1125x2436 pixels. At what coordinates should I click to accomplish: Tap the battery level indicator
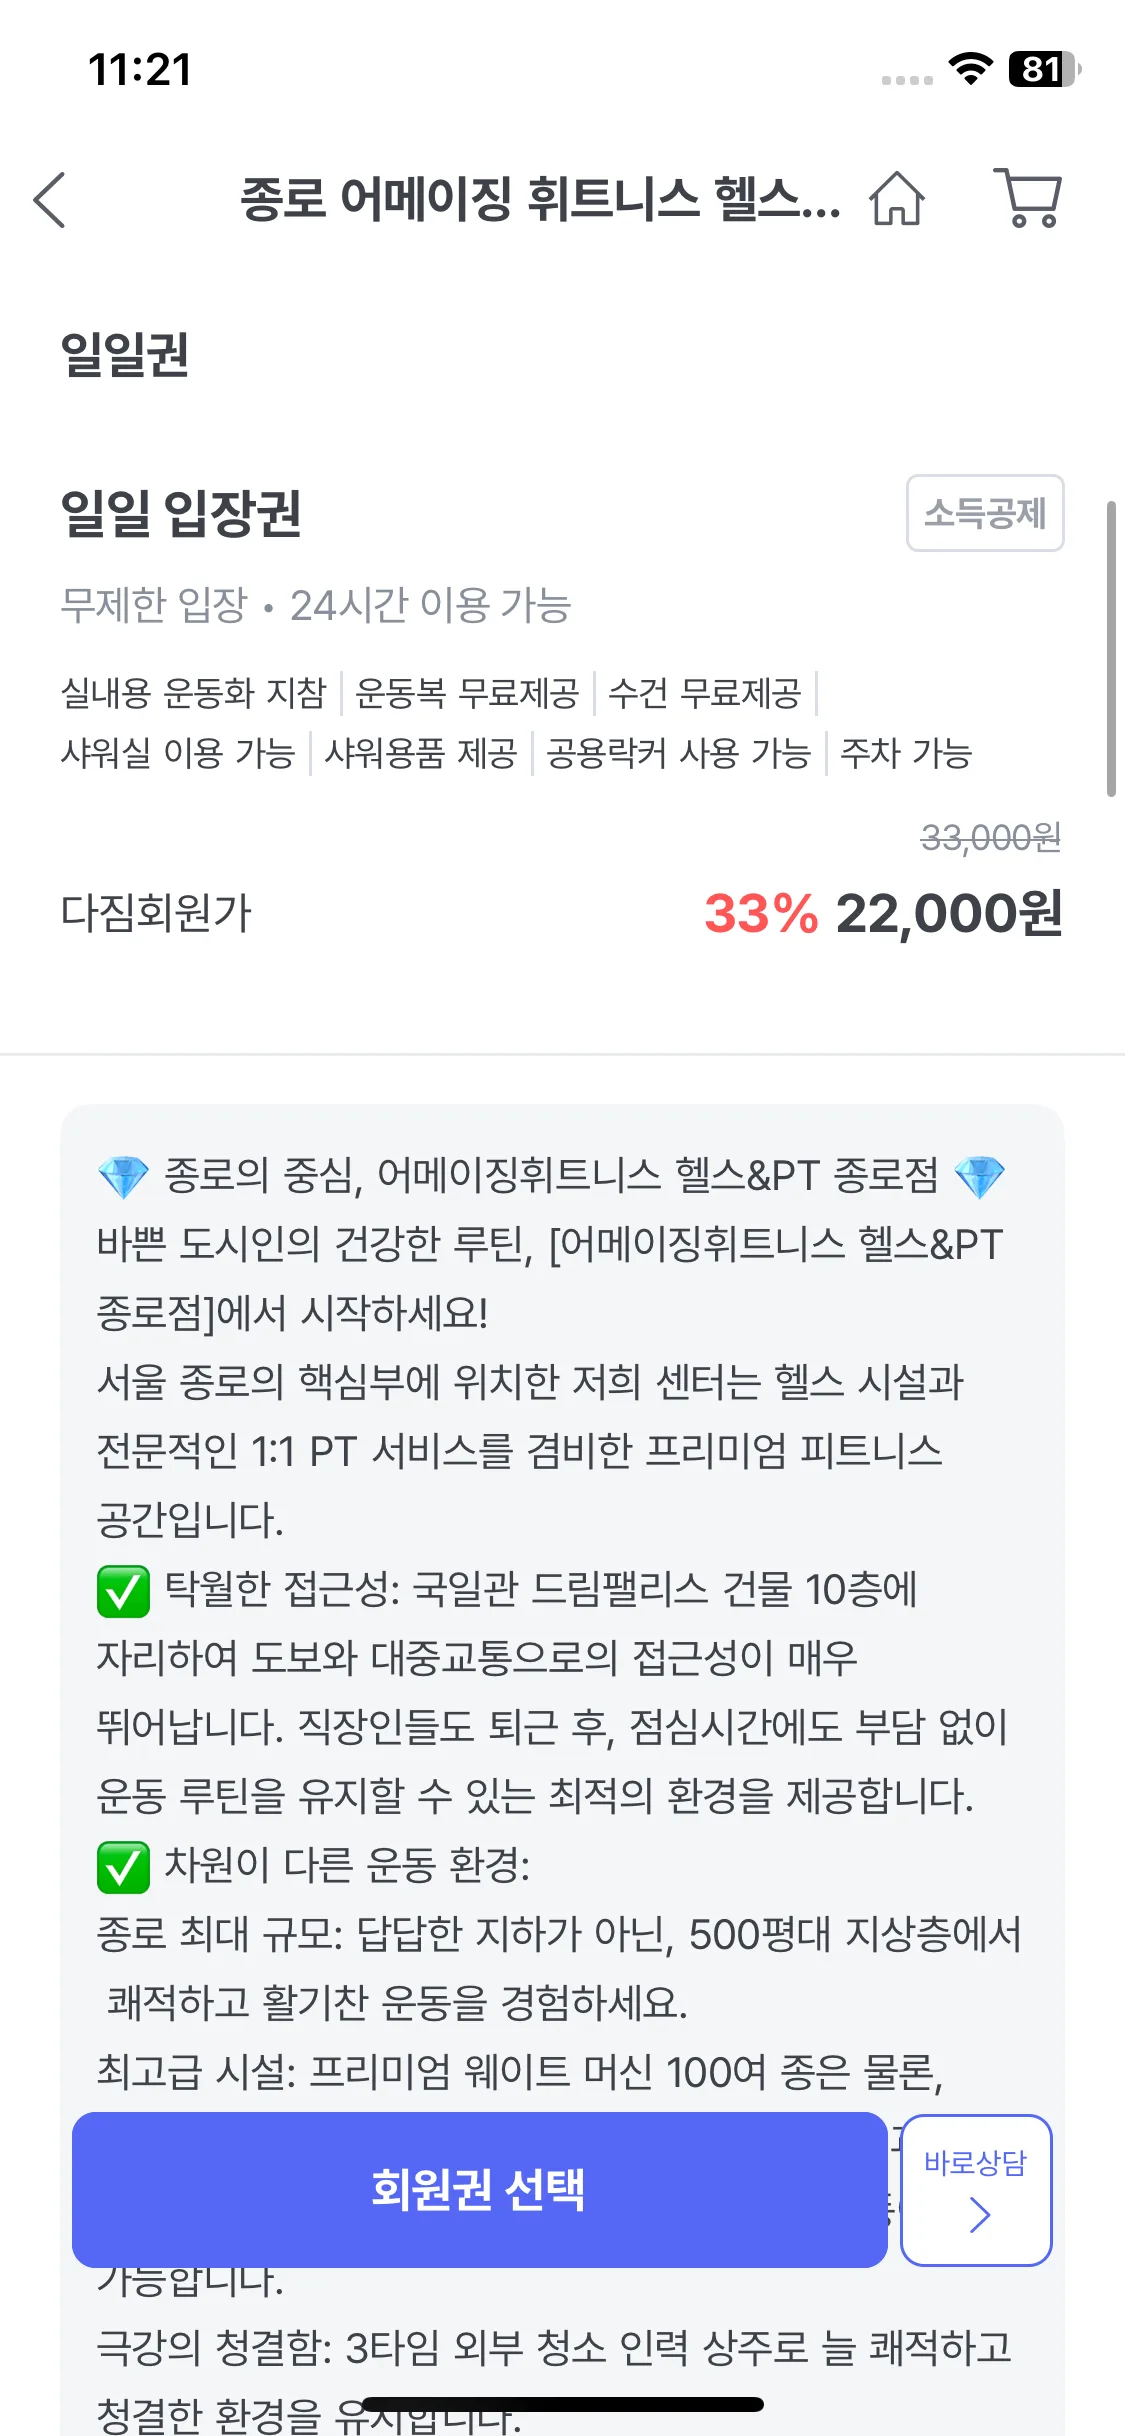point(1044,69)
